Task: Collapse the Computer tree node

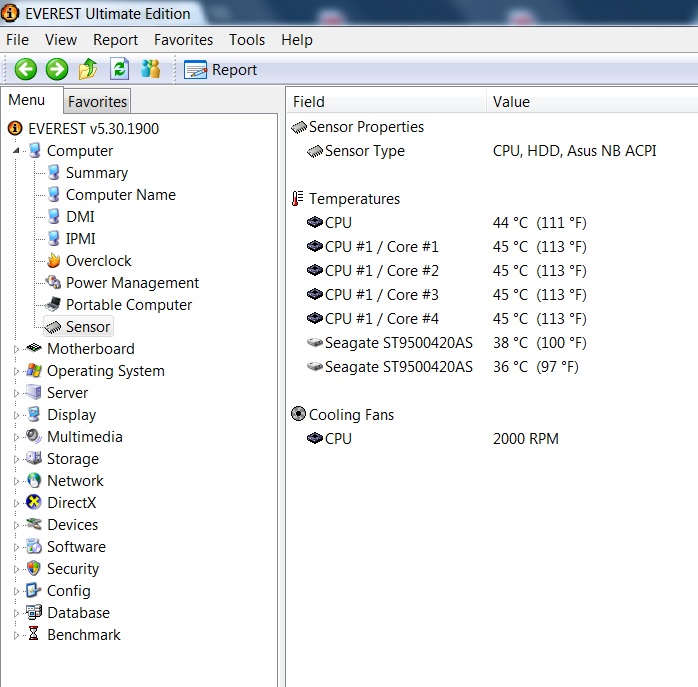Action: click(16, 150)
